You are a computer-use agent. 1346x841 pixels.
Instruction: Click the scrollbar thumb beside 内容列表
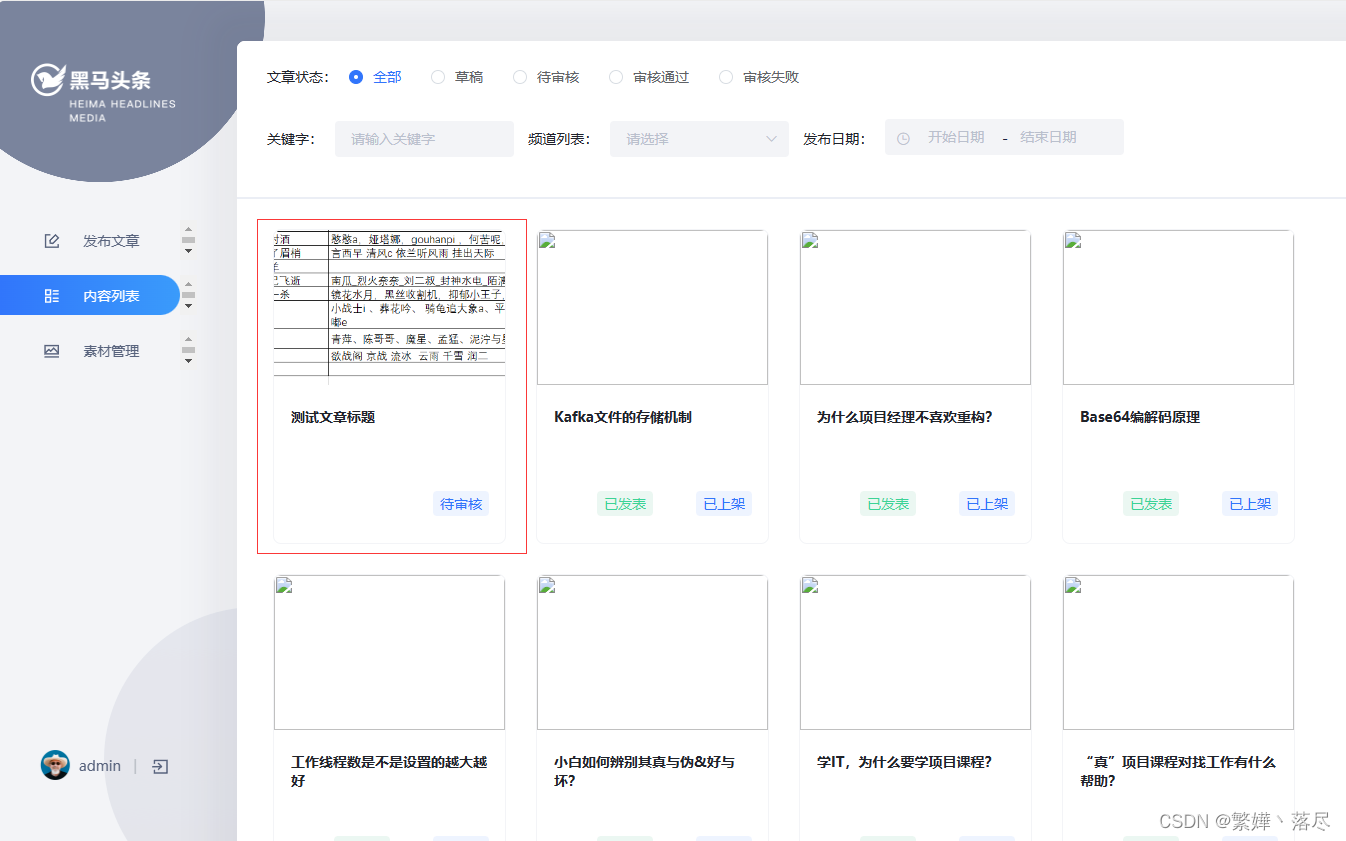(x=188, y=295)
